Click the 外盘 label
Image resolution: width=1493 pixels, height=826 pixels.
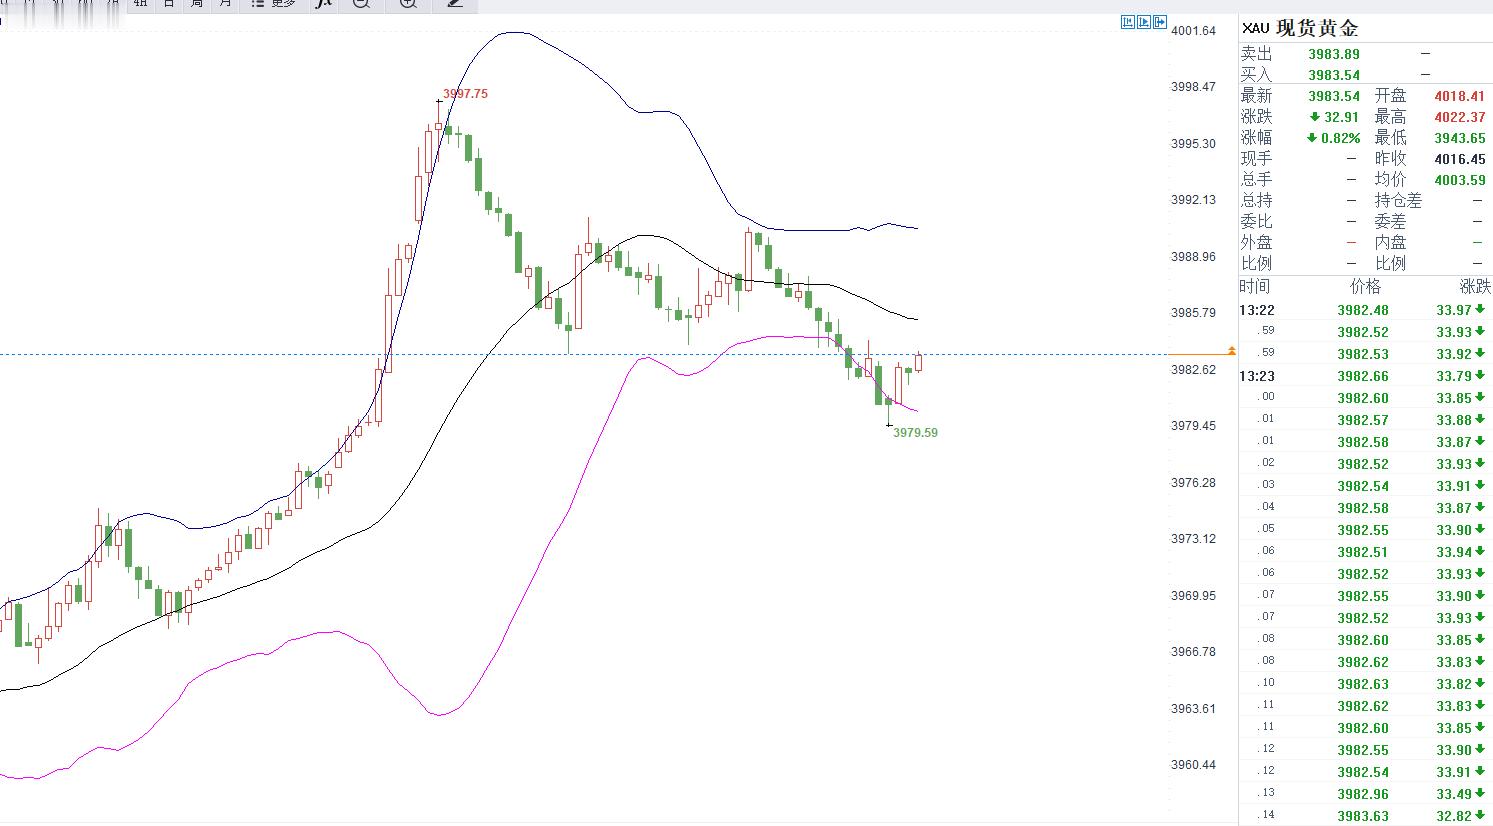click(x=1256, y=243)
